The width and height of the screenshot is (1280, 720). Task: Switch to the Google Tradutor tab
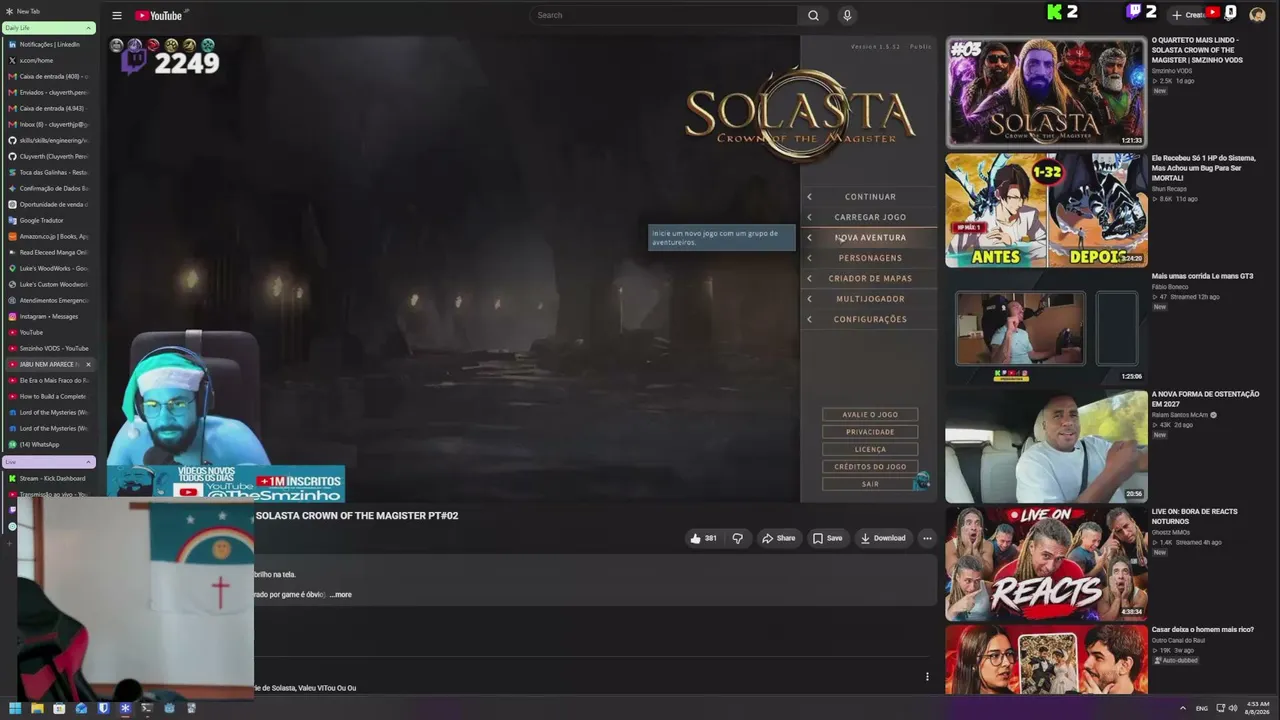pos(50,220)
